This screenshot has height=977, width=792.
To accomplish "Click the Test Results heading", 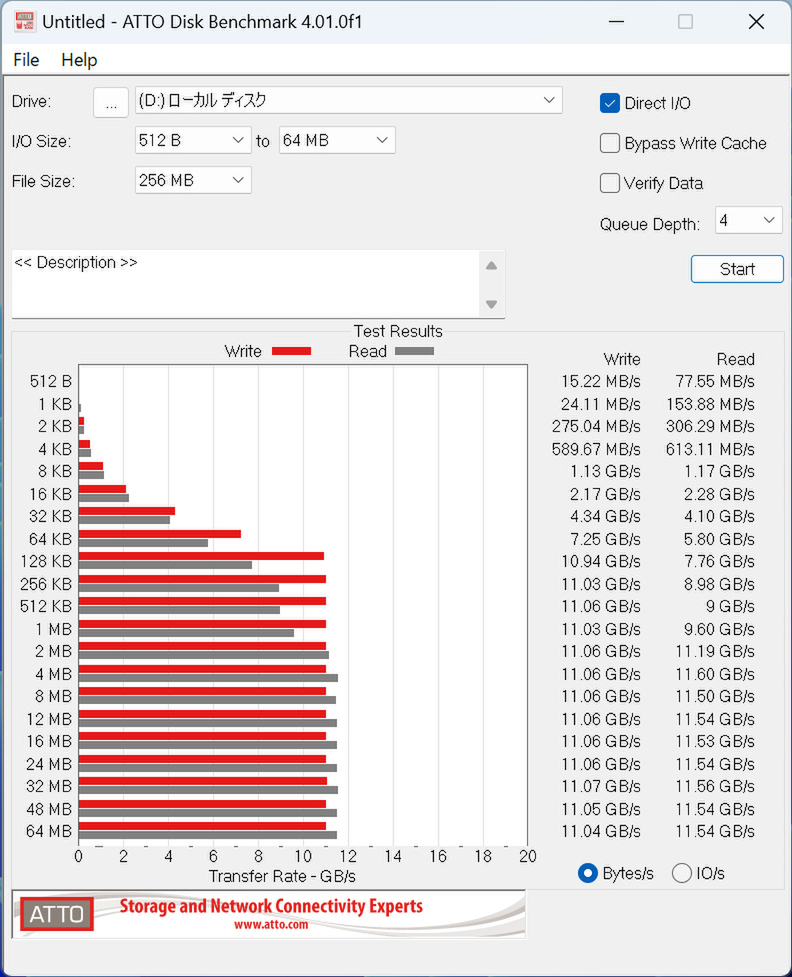I will click(x=398, y=331).
